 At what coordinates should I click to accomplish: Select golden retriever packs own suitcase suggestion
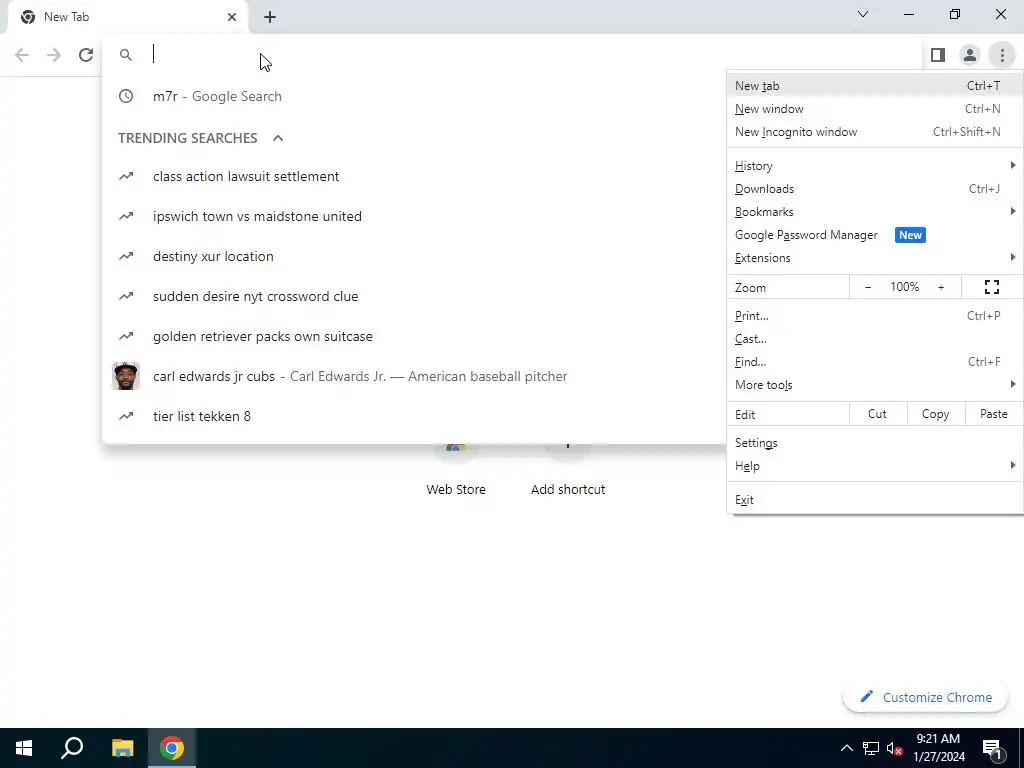pyautogui.click(x=414, y=336)
